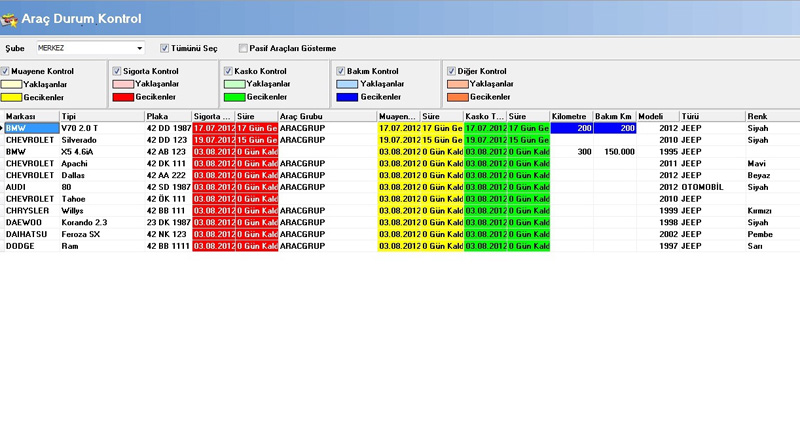Click Kırmızı color cell in CHRYSLER row
This screenshot has height=442, width=800.
[772, 210]
